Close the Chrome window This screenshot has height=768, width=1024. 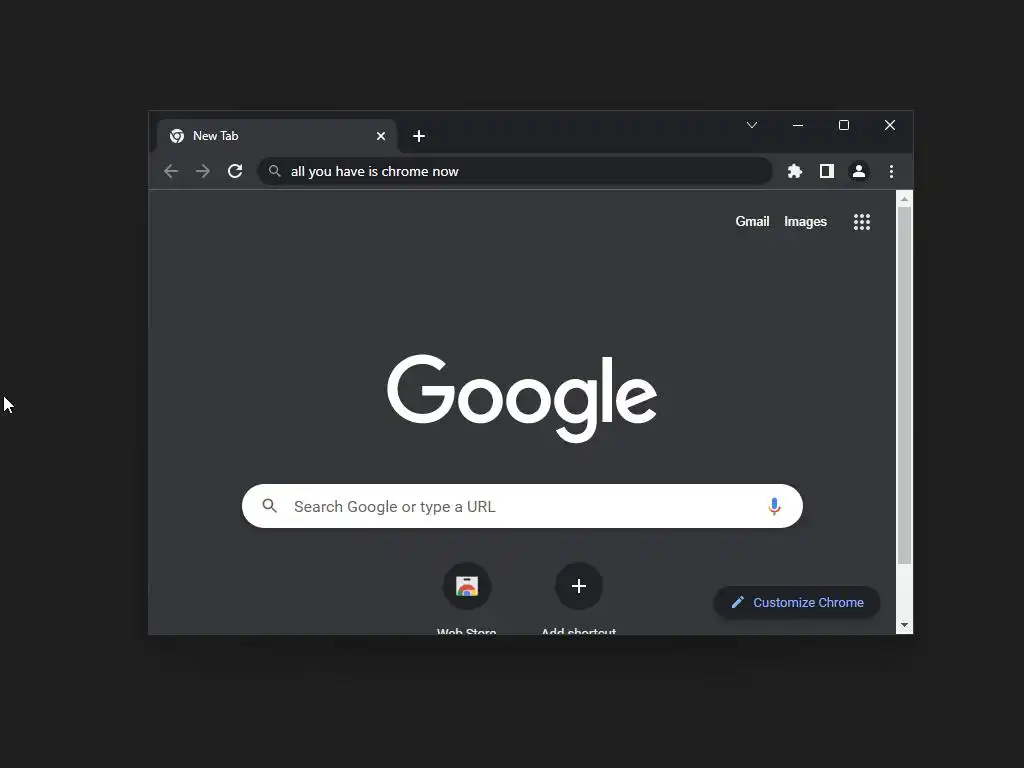coord(890,125)
